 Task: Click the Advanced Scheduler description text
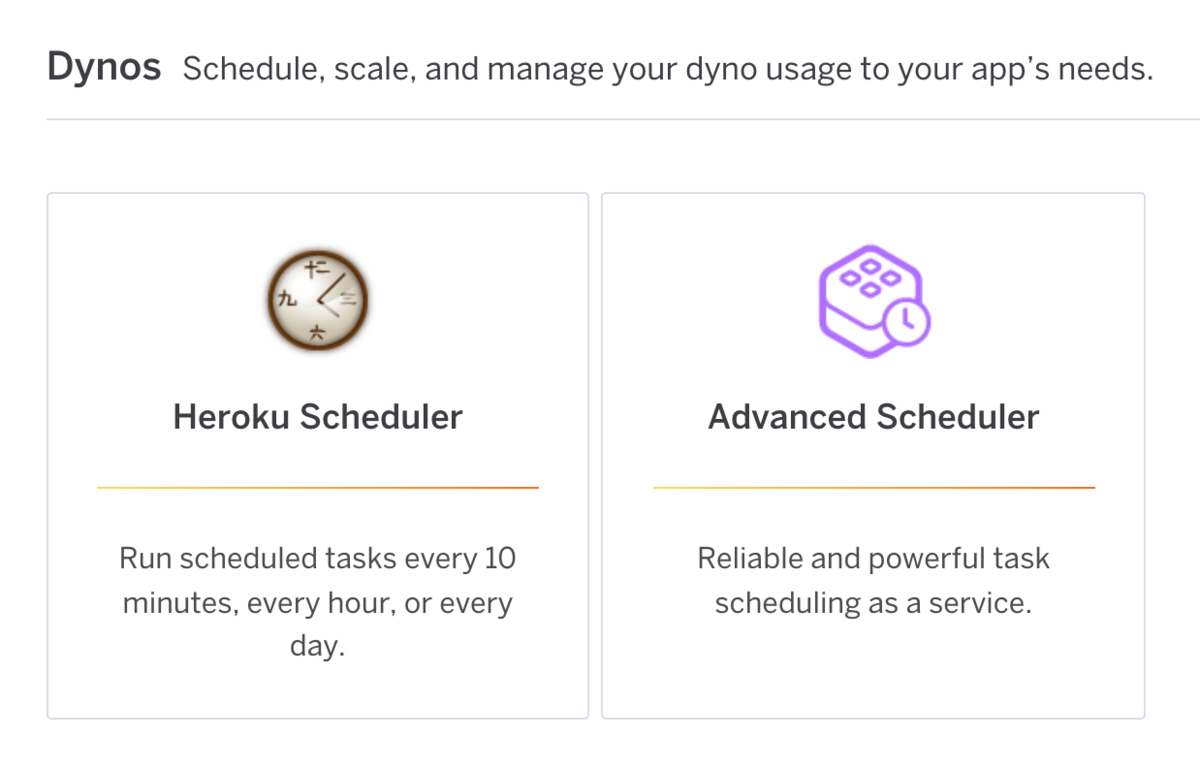tap(873, 580)
